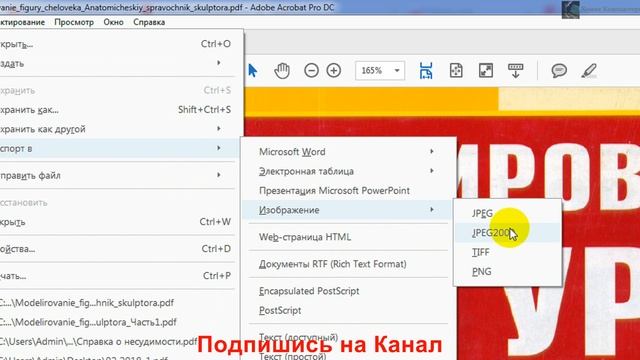Click the fit one full page icon
The height and width of the screenshot is (360, 640).
456,71
